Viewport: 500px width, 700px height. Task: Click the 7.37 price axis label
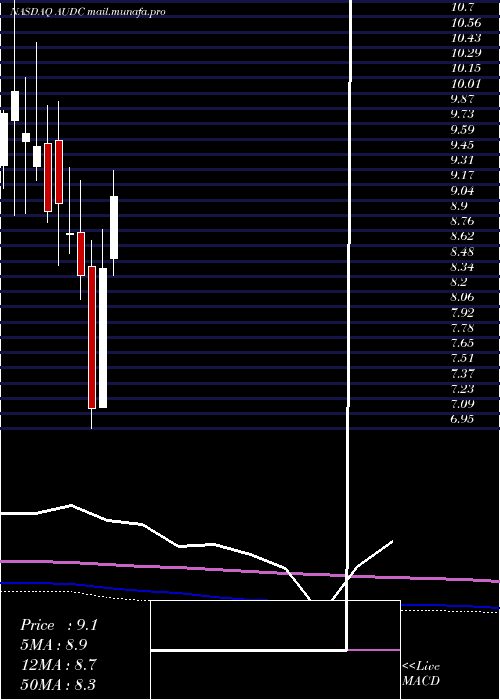pos(462,373)
